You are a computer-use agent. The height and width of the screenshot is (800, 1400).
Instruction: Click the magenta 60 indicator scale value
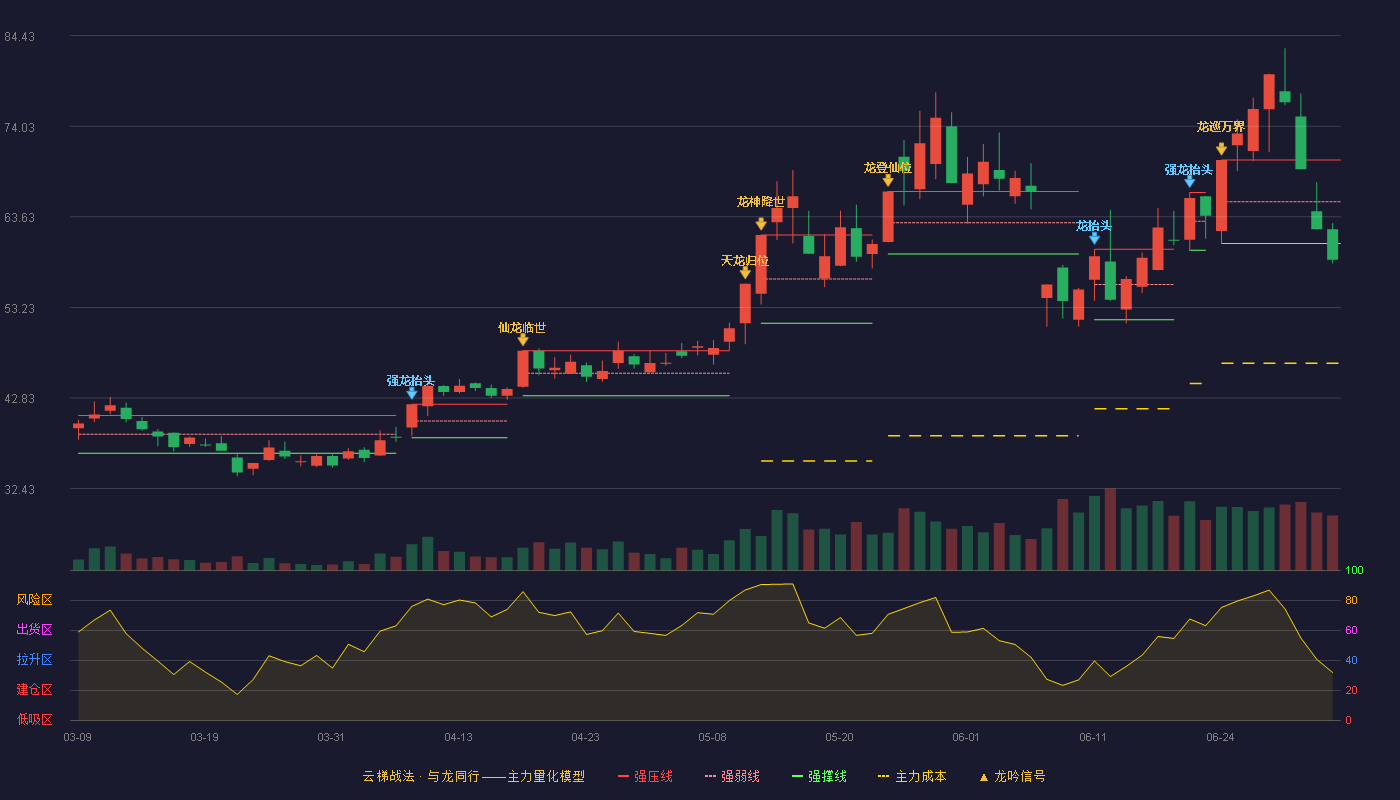tap(1351, 631)
